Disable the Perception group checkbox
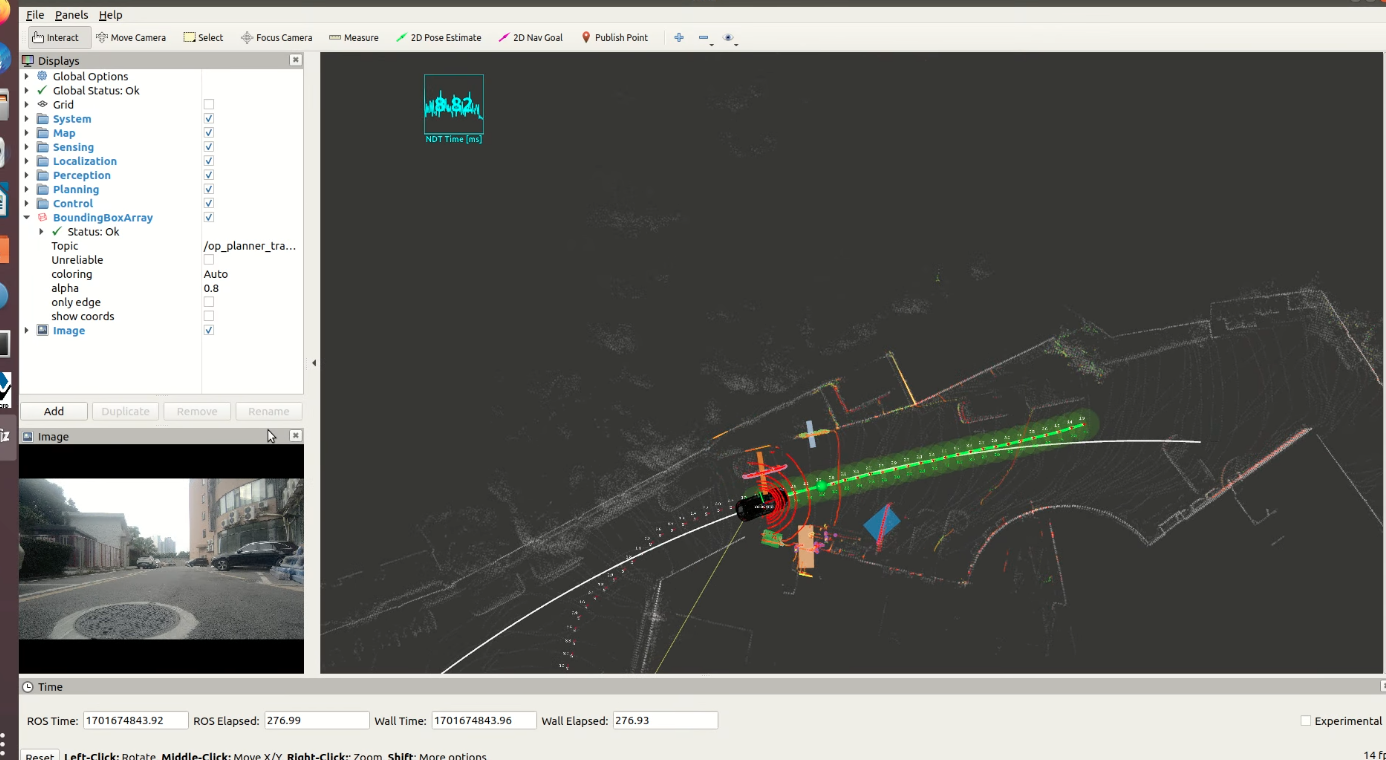The width and height of the screenshot is (1386, 760). click(209, 175)
